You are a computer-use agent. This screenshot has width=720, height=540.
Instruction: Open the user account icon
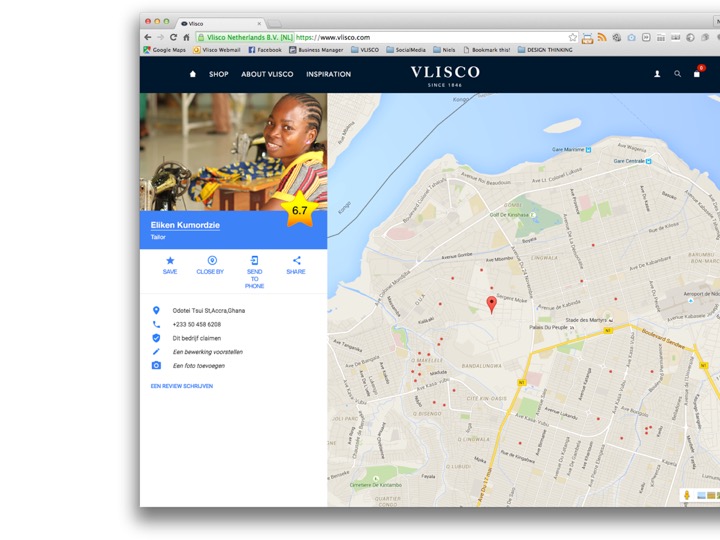click(657, 74)
